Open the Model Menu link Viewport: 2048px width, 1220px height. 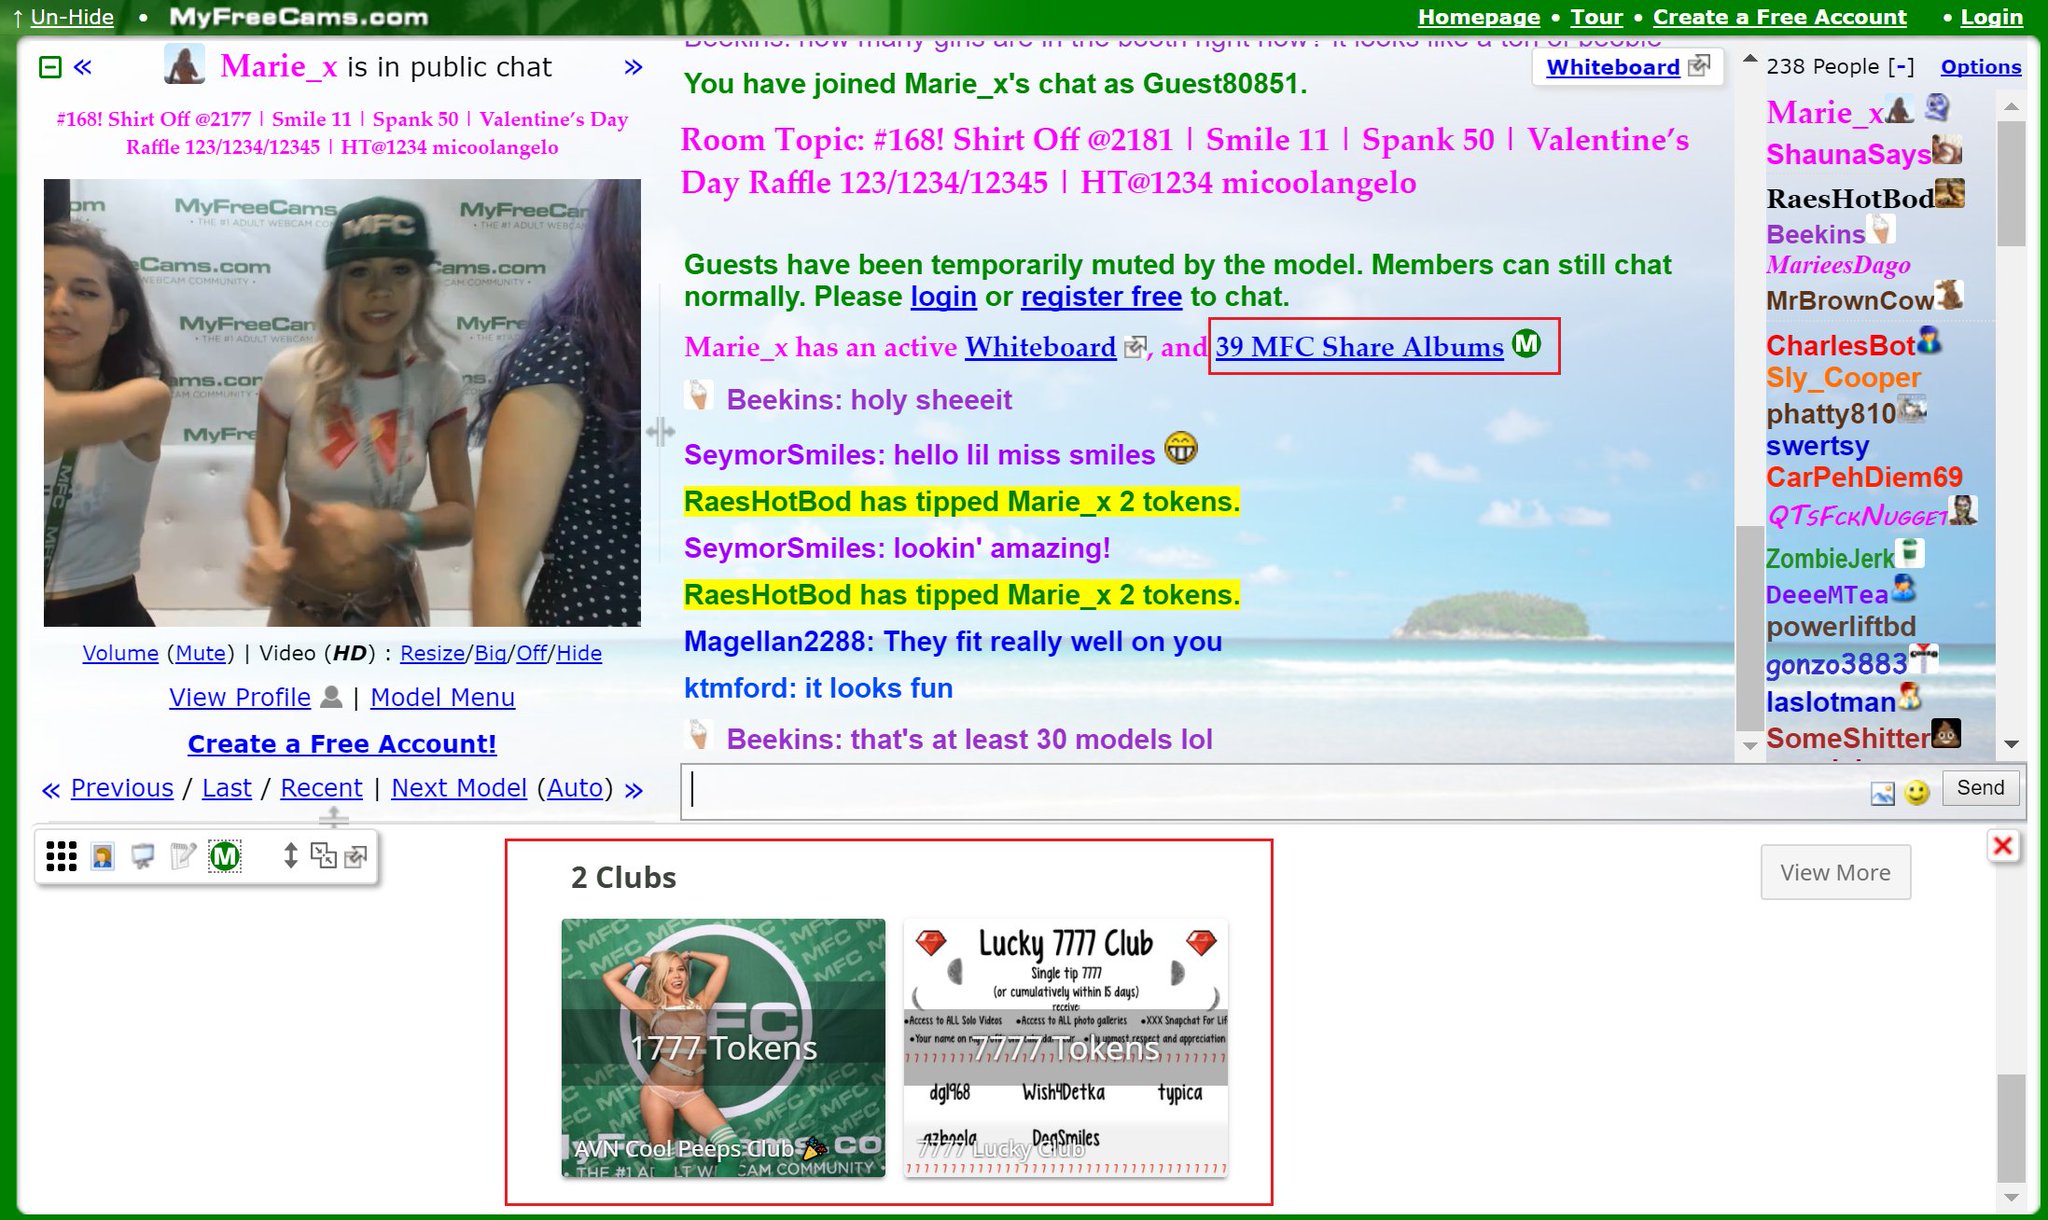(x=442, y=697)
